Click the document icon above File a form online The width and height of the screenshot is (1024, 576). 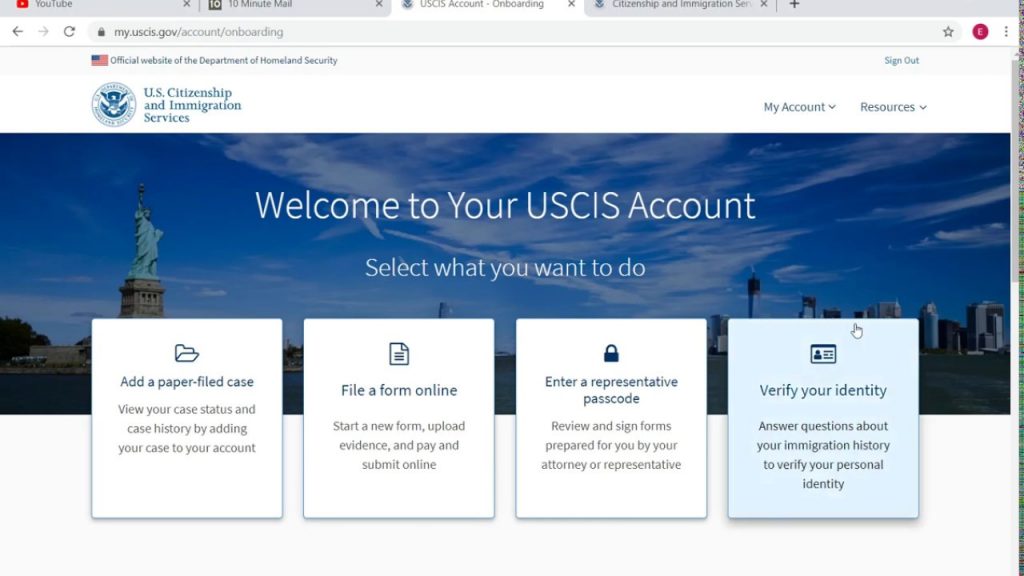[x=398, y=352]
